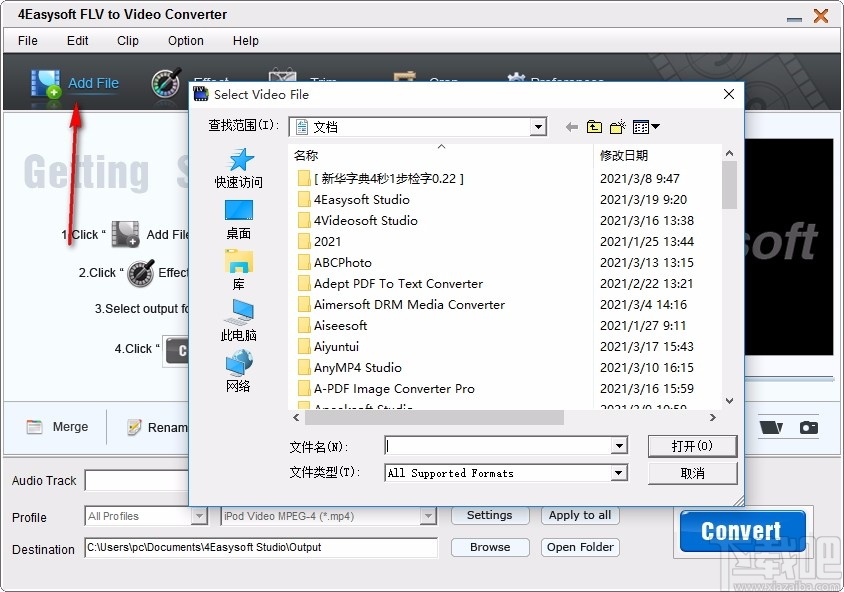844x592 pixels.
Task: Open the Views dropdown arrow in the dialog
Action: pos(655,127)
